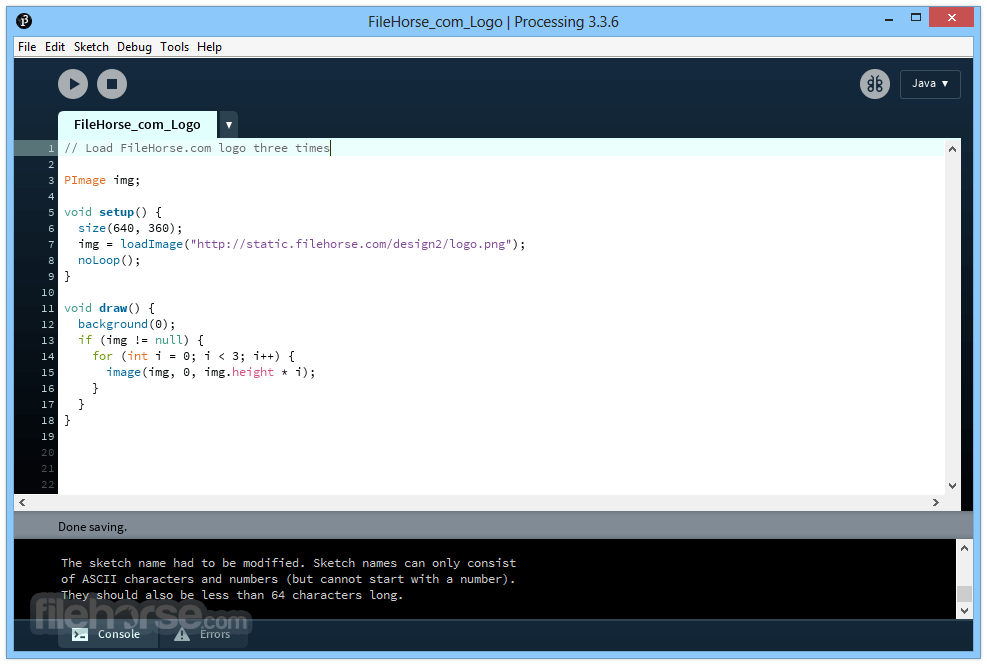Viewport: 987px width, 665px height.
Task: Open the Java mode dropdown
Action: 929,84
